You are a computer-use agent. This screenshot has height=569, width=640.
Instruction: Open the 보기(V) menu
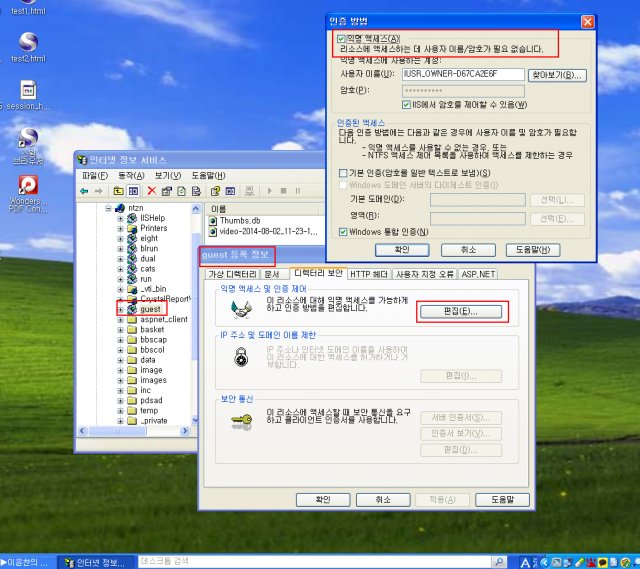167,176
